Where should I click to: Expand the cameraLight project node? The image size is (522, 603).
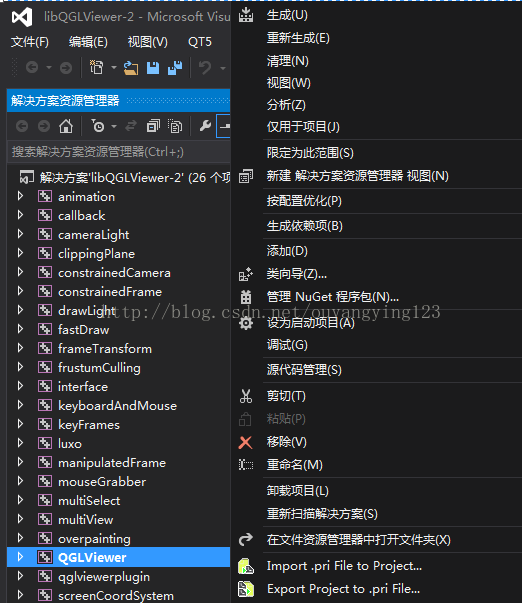pyautogui.click(x=20, y=234)
